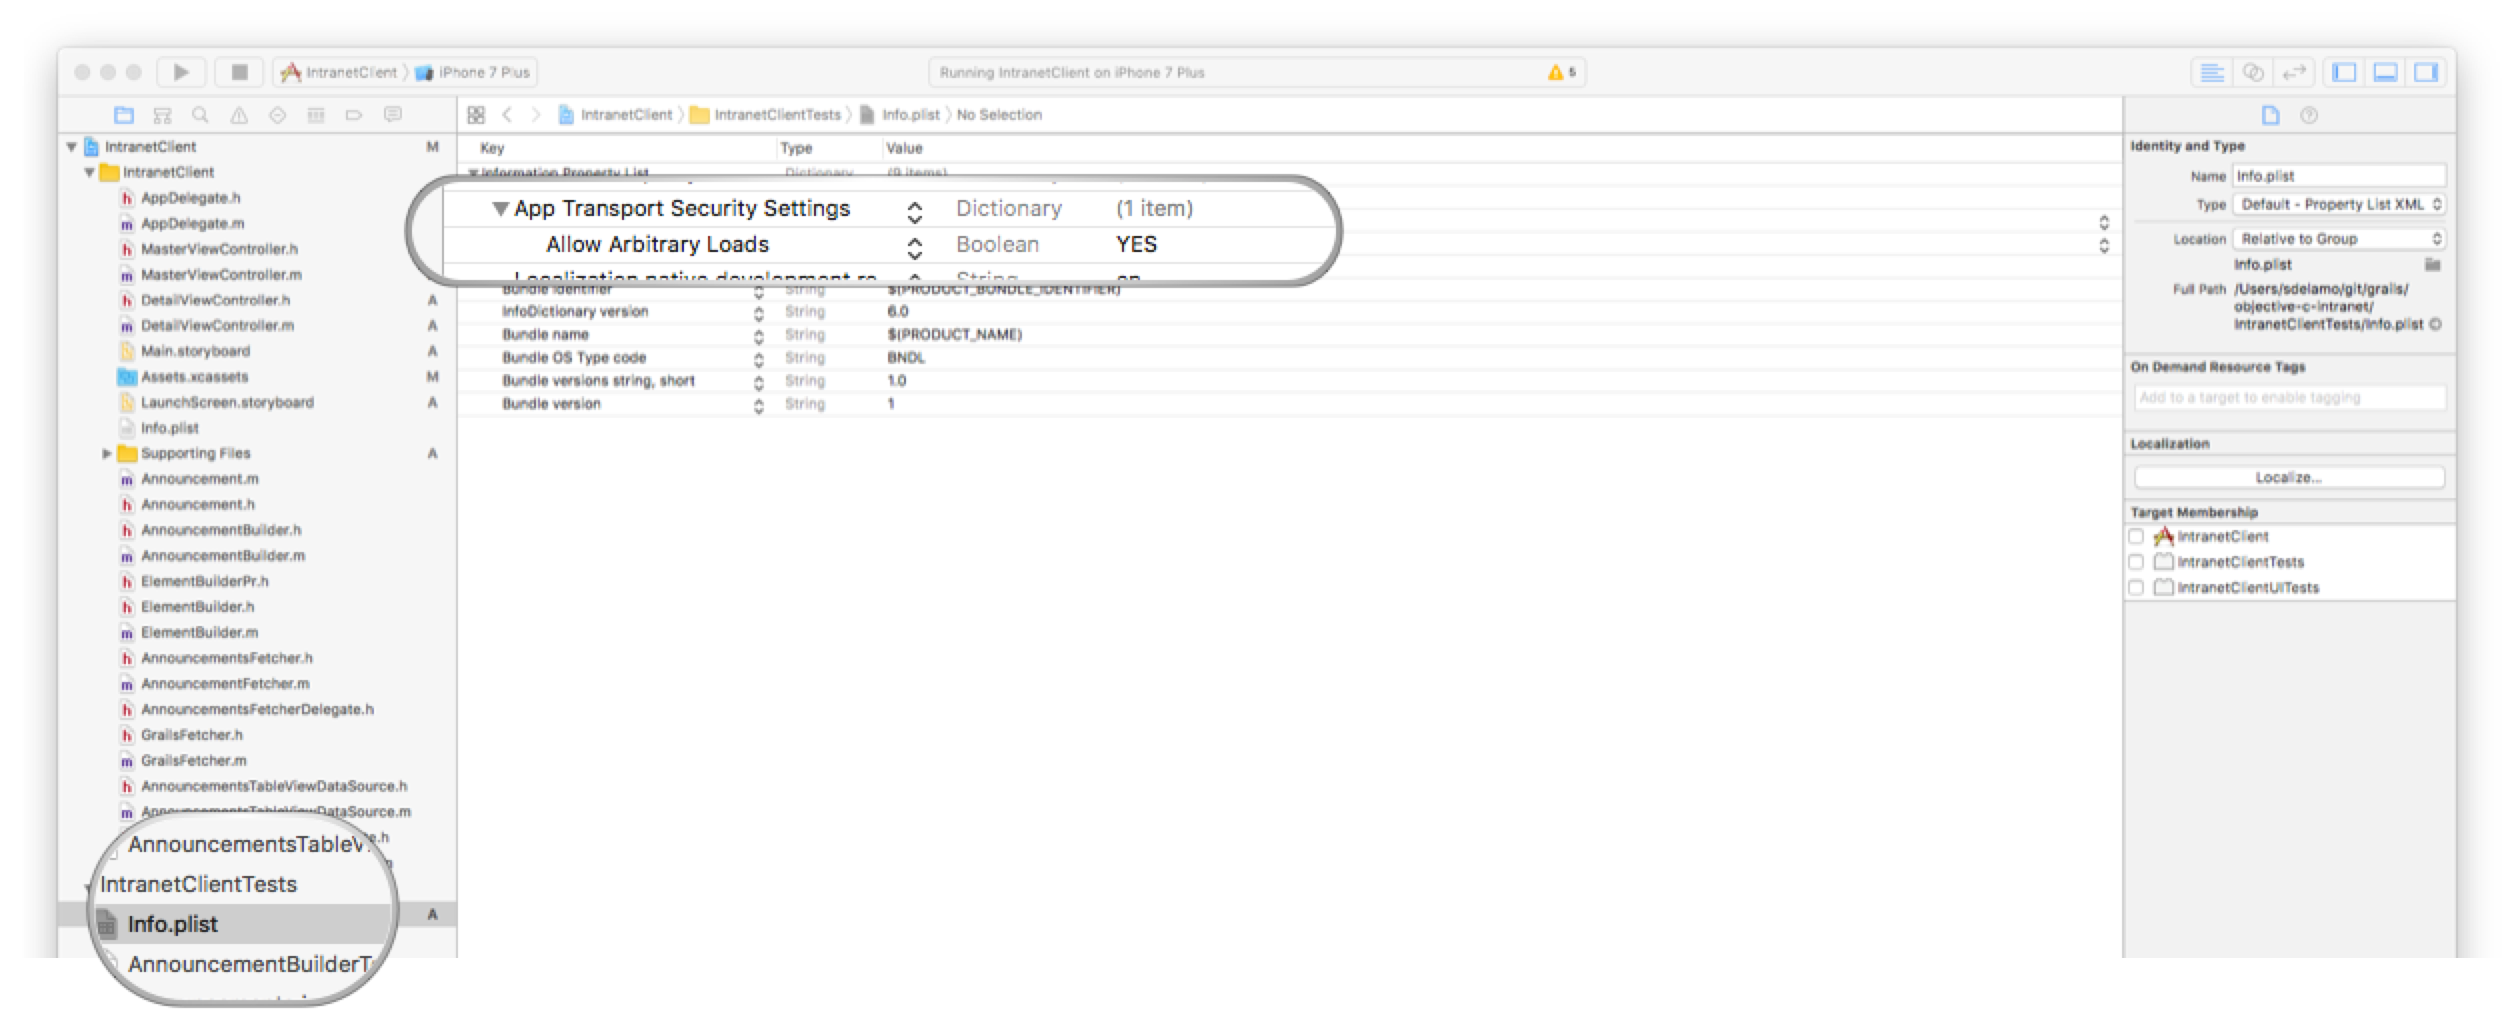Click the Run (play) button

pyautogui.click(x=181, y=72)
